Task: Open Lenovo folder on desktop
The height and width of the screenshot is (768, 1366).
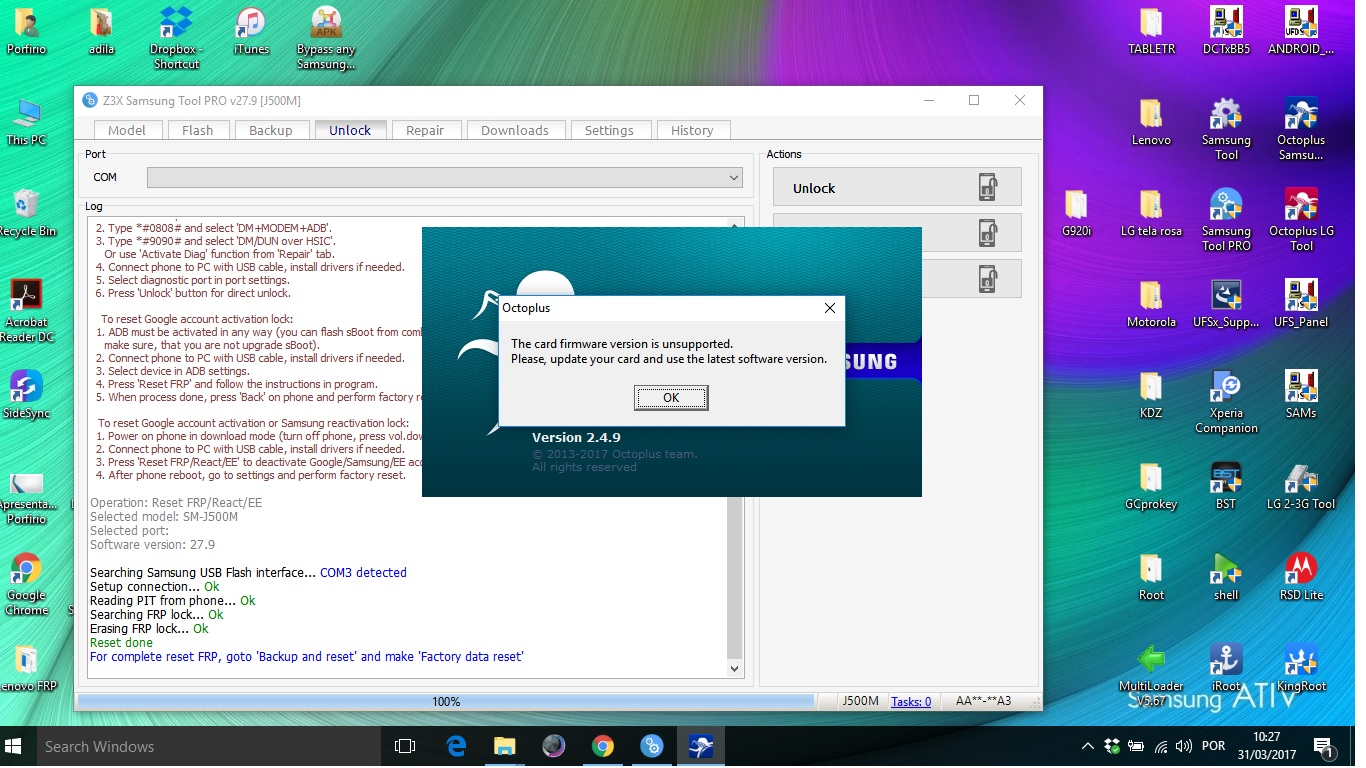Action: click(1151, 123)
